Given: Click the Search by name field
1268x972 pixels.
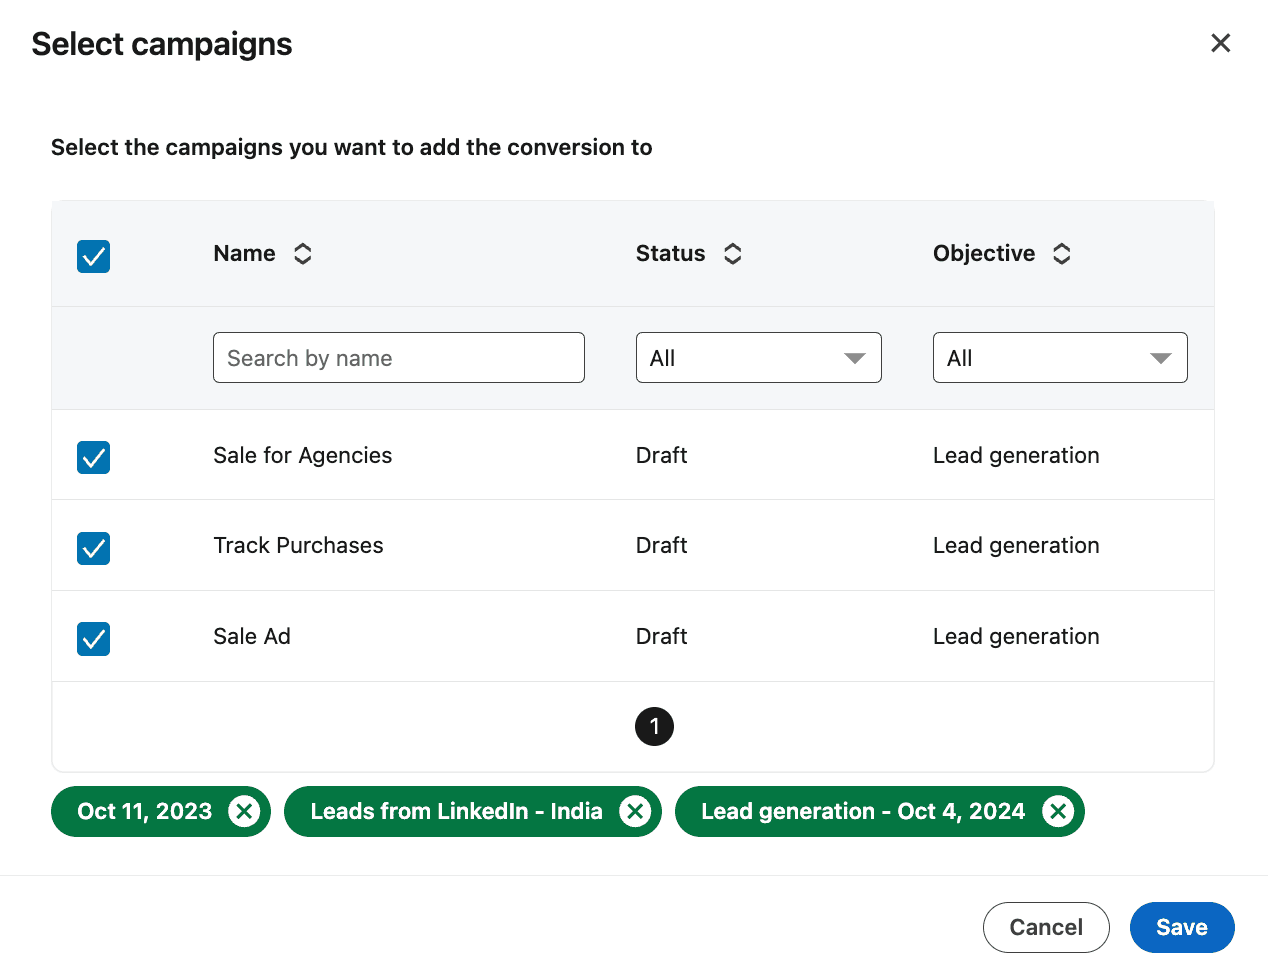Looking at the screenshot, I should [x=398, y=358].
